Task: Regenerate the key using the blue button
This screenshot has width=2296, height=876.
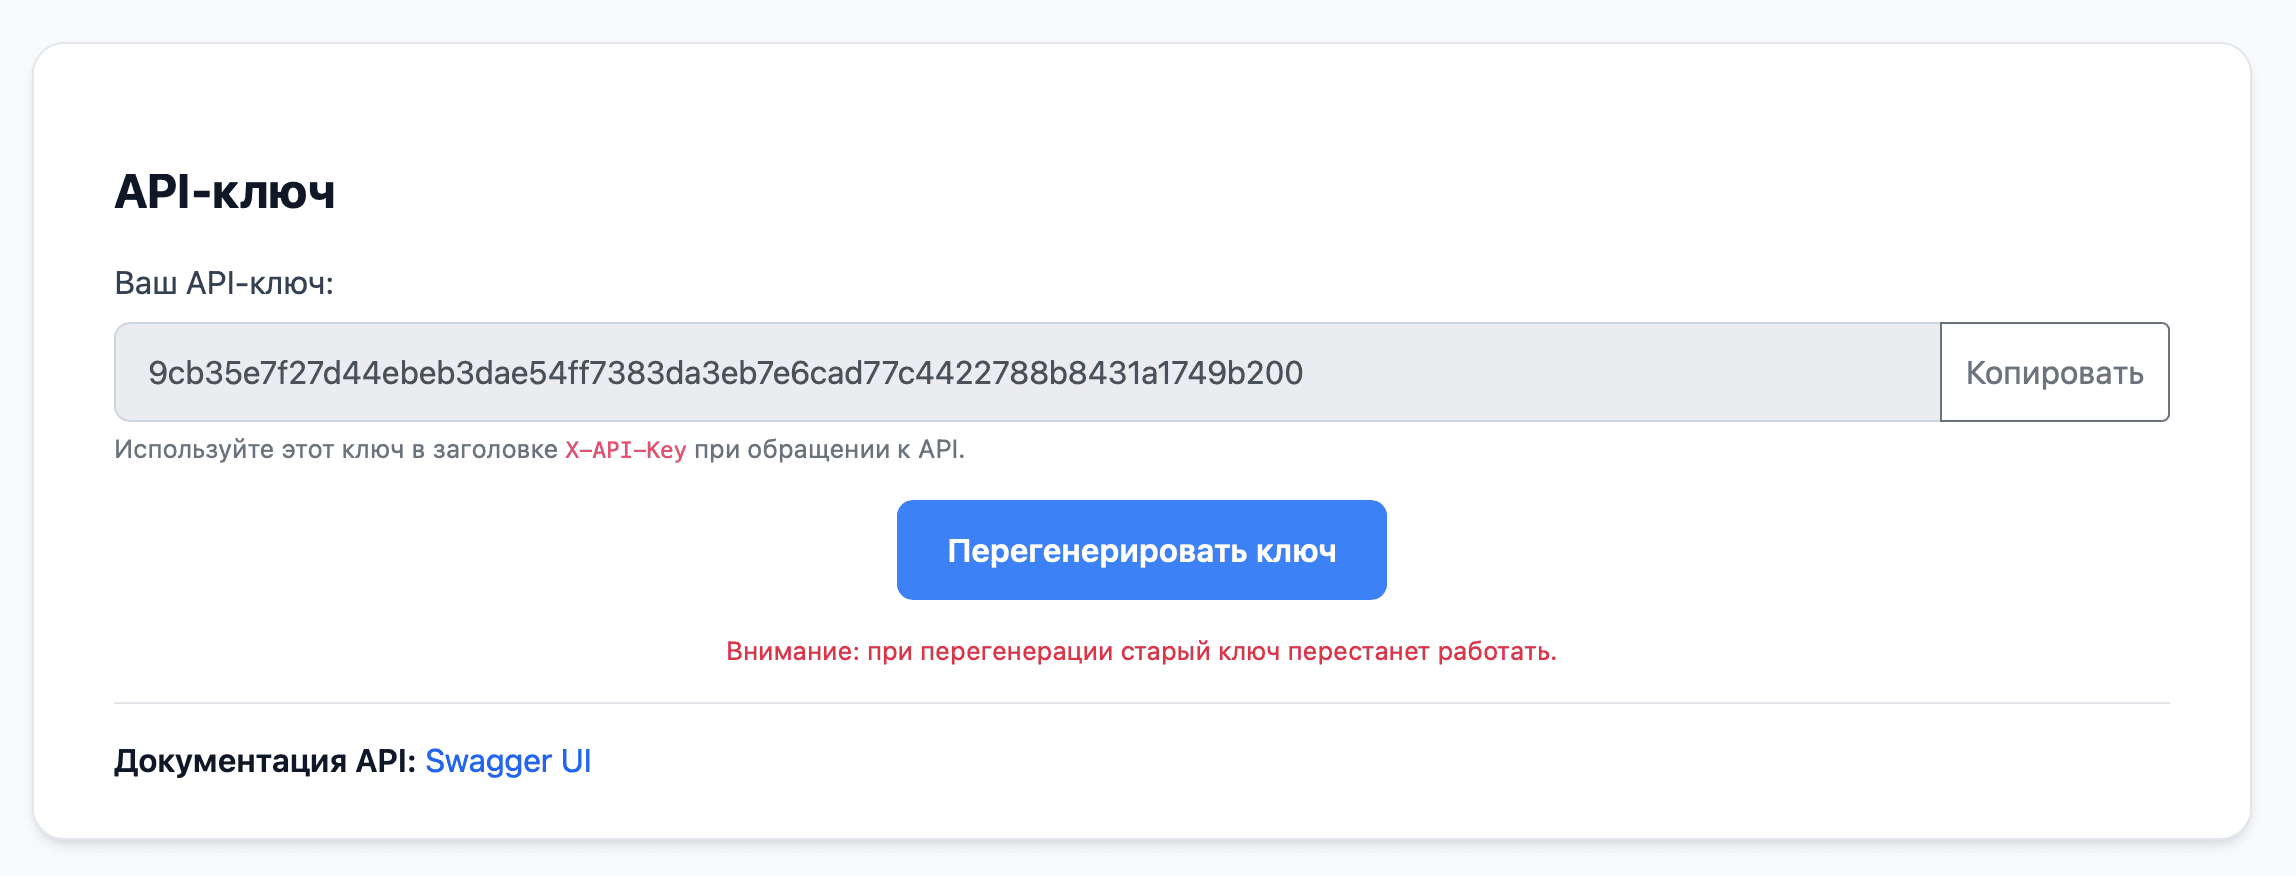Action: pyautogui.click(x=1141, y=550)
